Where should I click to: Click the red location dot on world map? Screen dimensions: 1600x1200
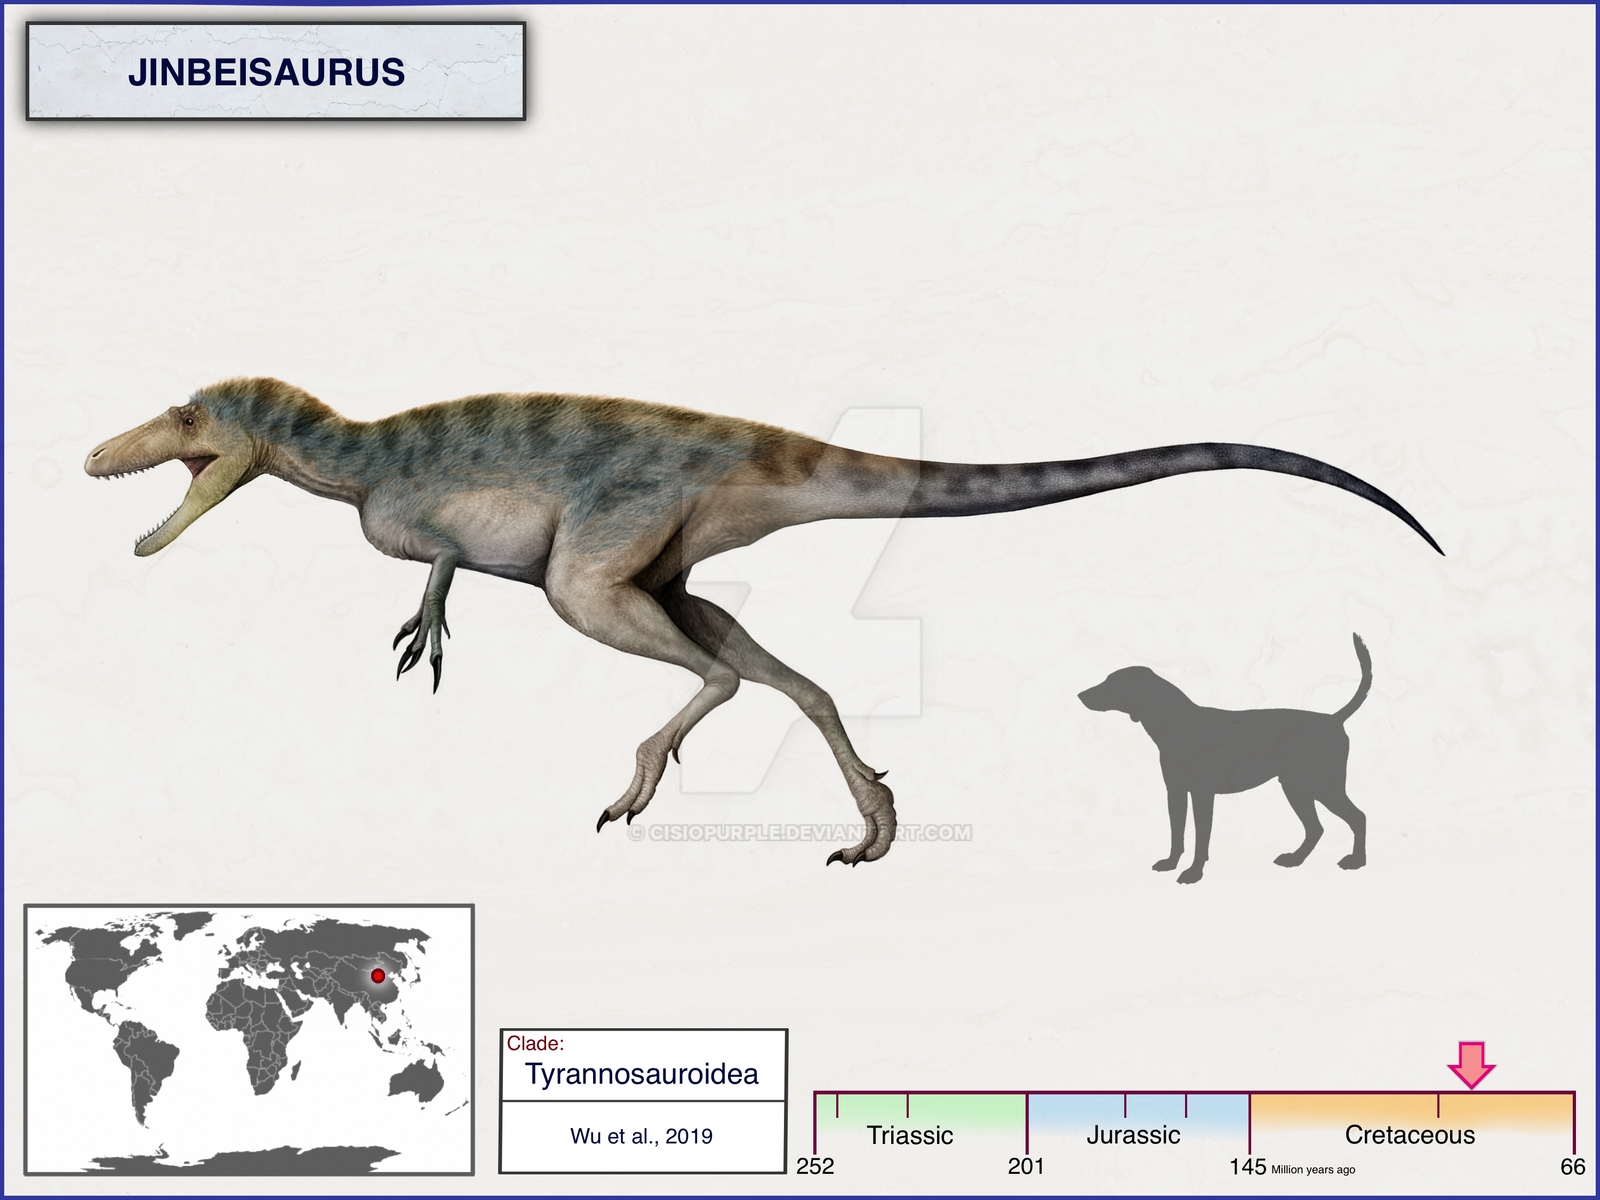pyautogui.click(x=377, y=976)
